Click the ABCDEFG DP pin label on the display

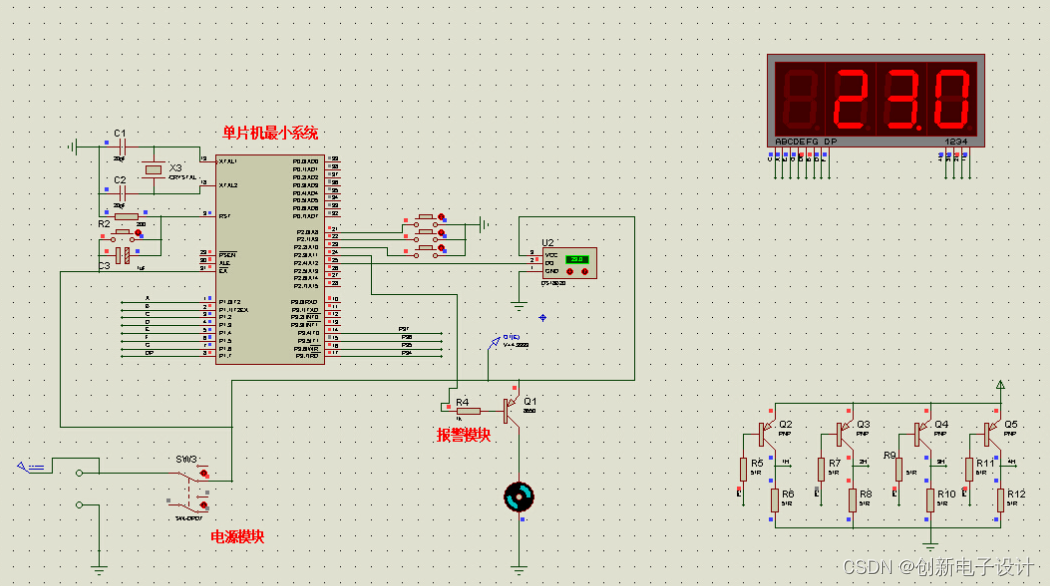(x=806, y=142)
